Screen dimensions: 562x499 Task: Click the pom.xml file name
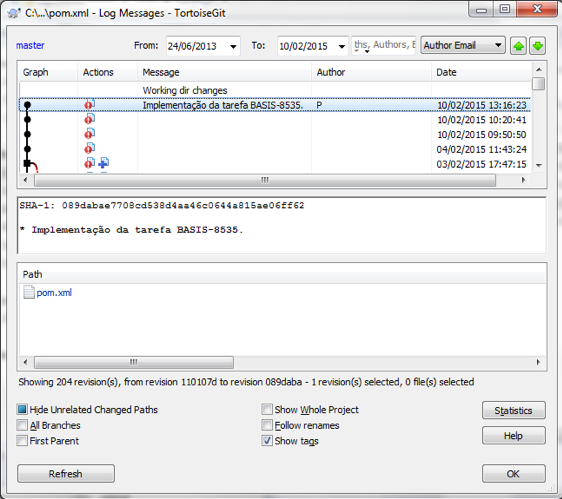click(x=54, y=293)
